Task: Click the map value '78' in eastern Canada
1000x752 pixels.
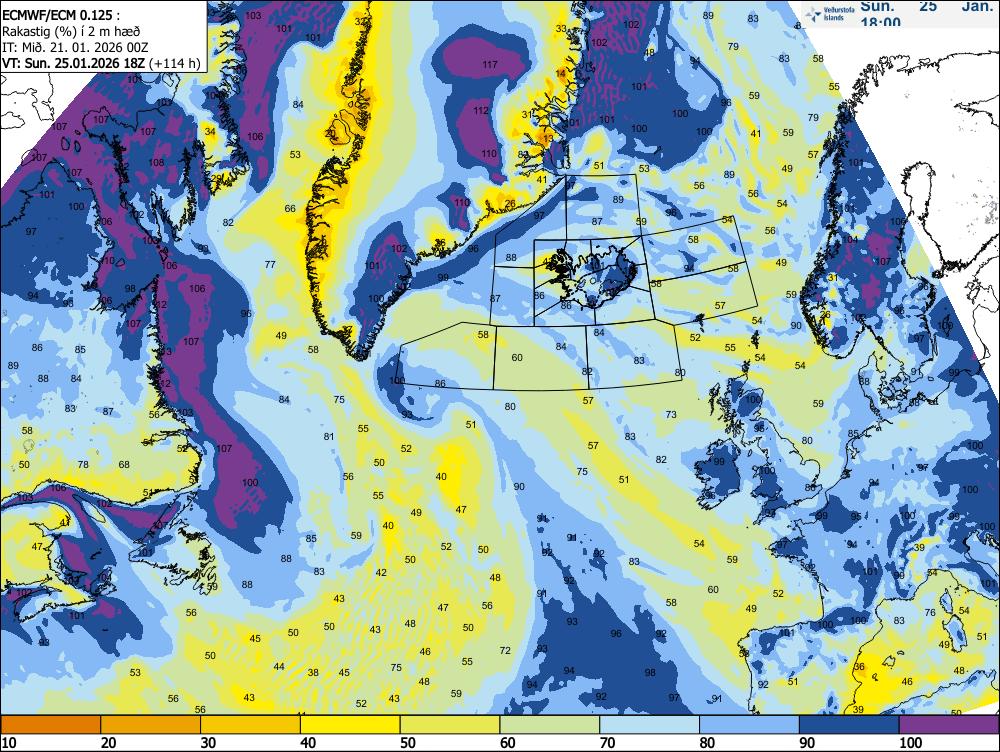Action: pos(83,464)
